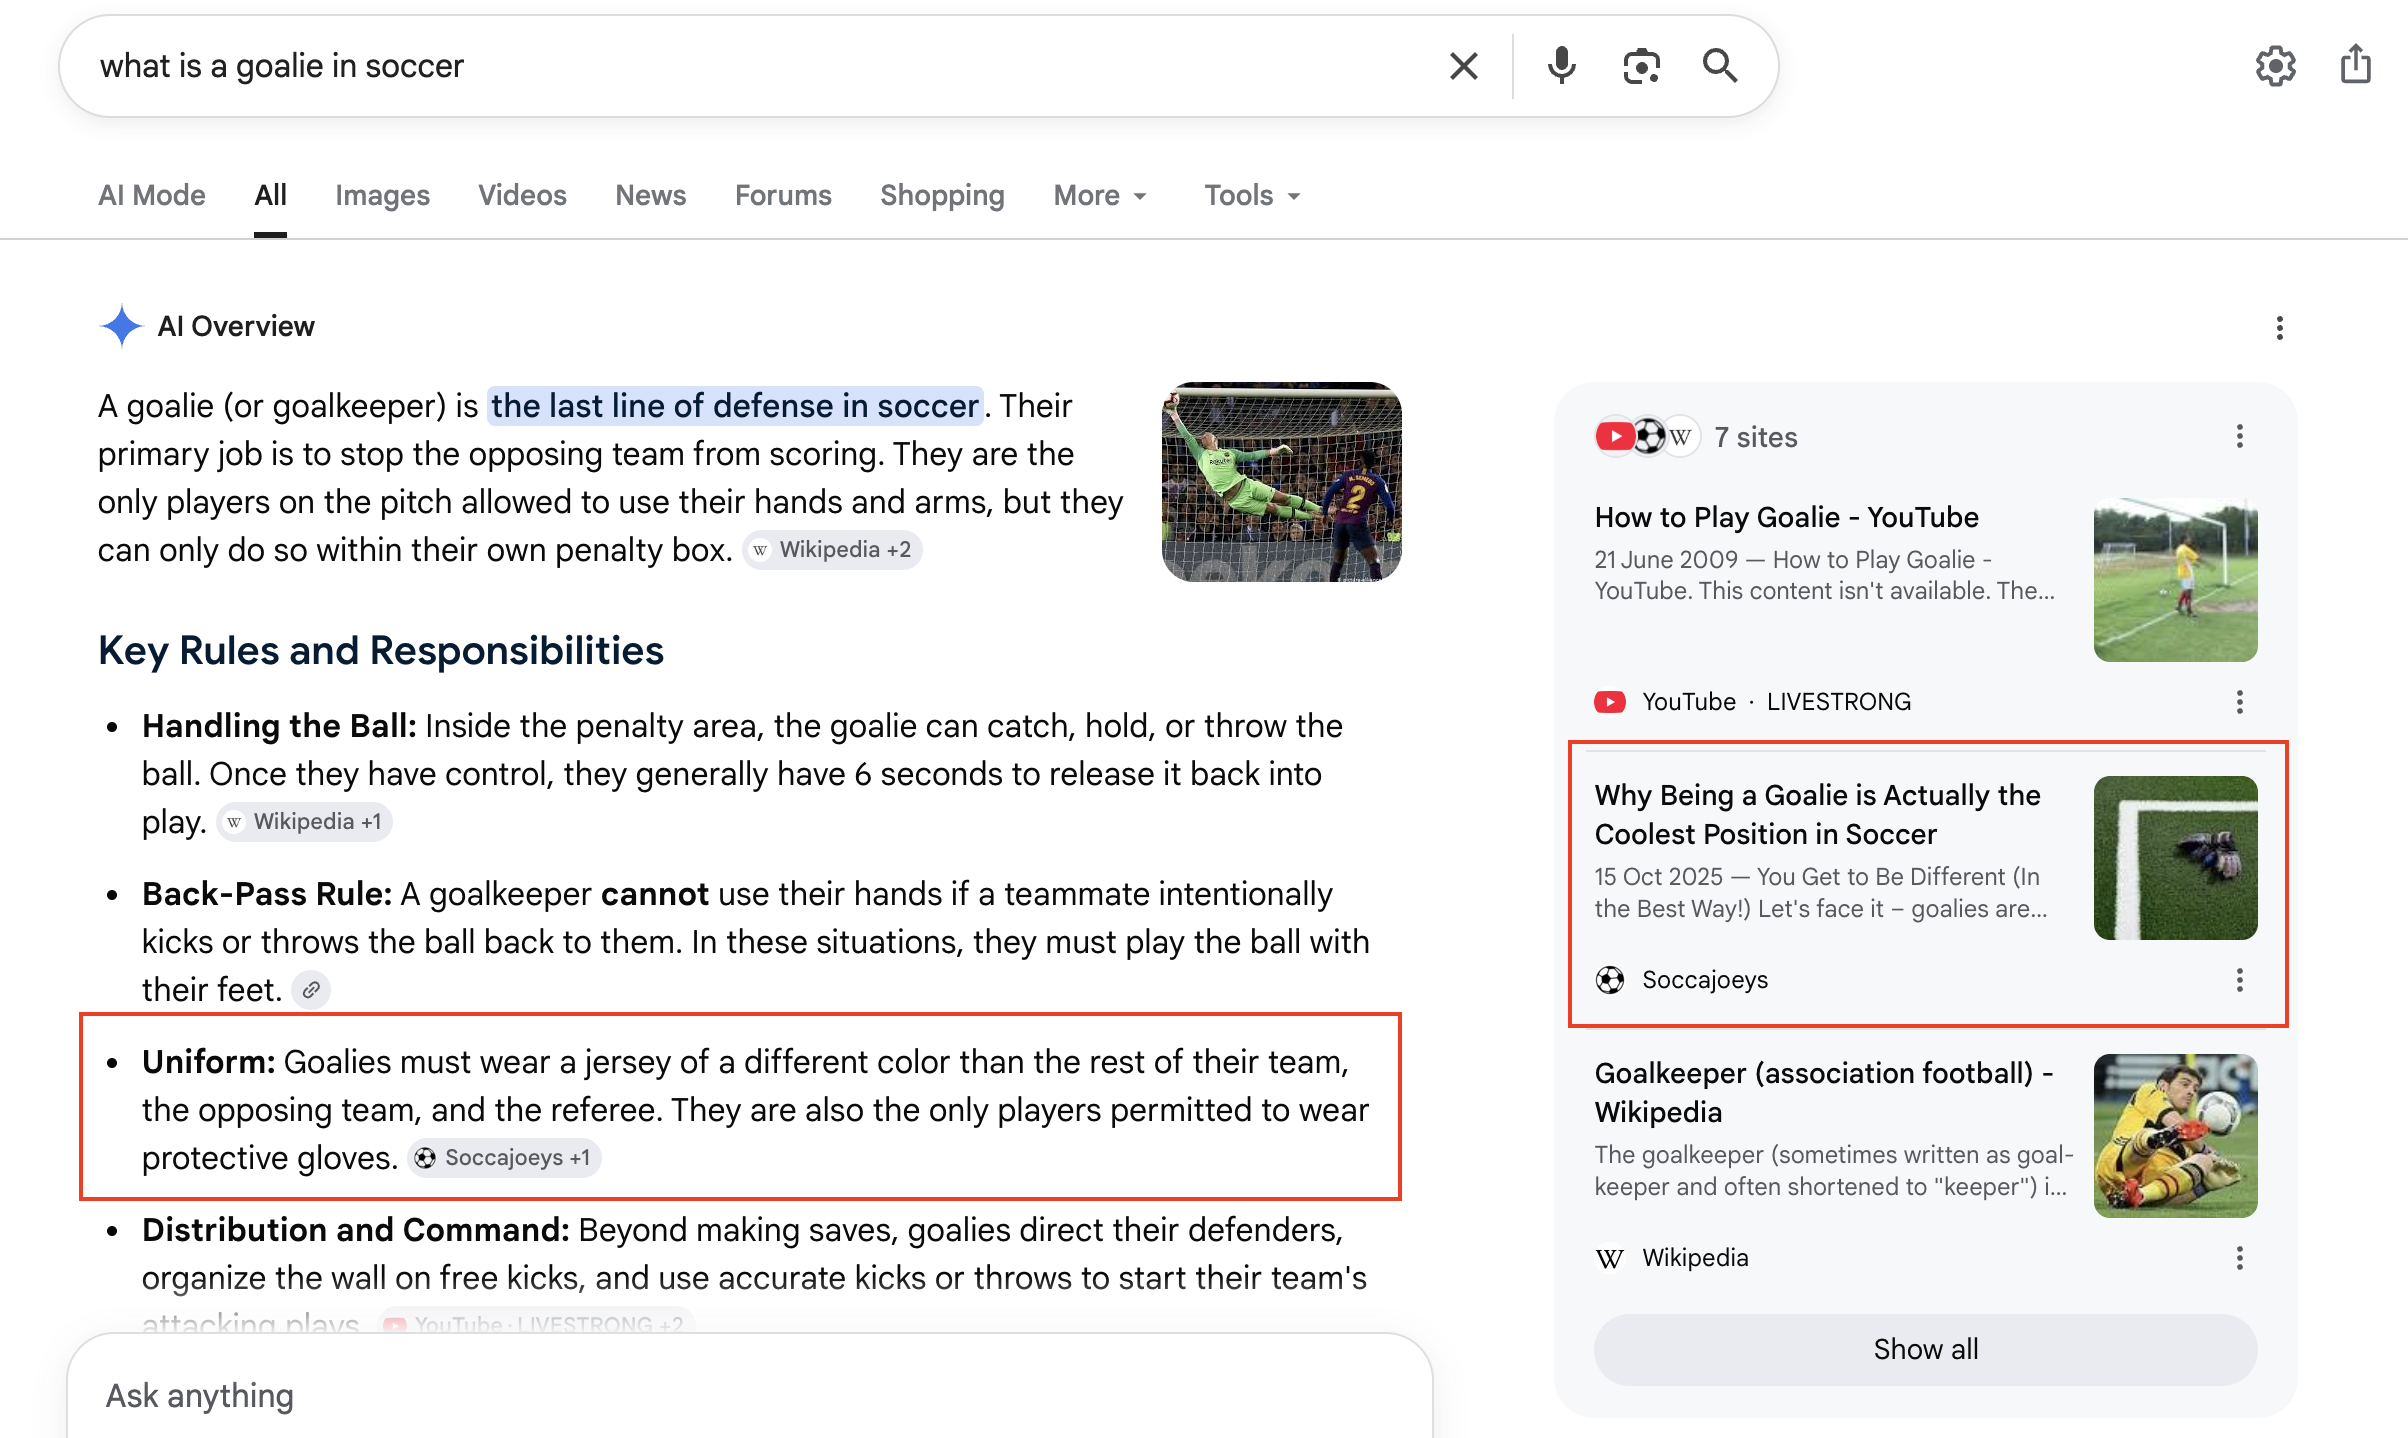
Task: Open quick settings gear icon
Action: (x=2275, y=66)
